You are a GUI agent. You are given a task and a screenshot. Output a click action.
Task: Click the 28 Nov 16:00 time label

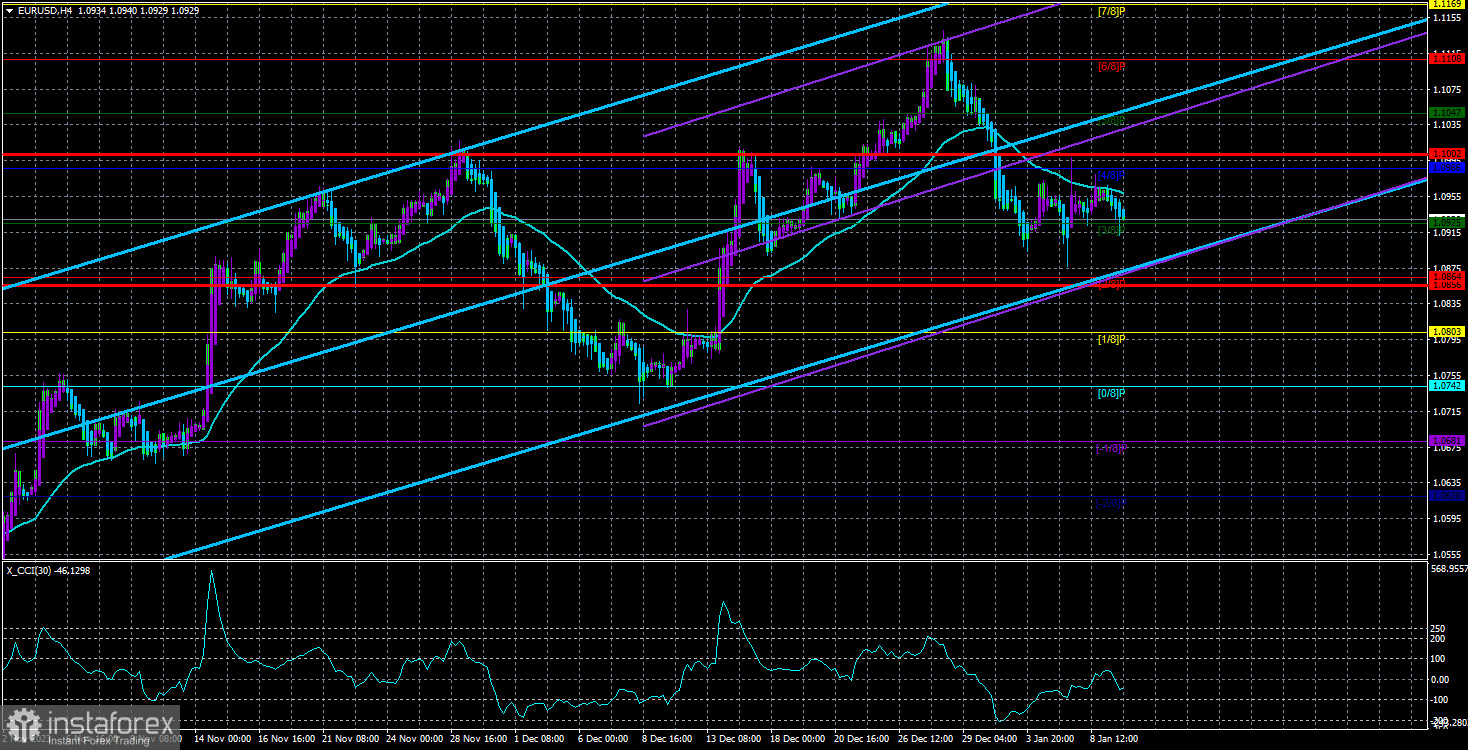(479, 738)
